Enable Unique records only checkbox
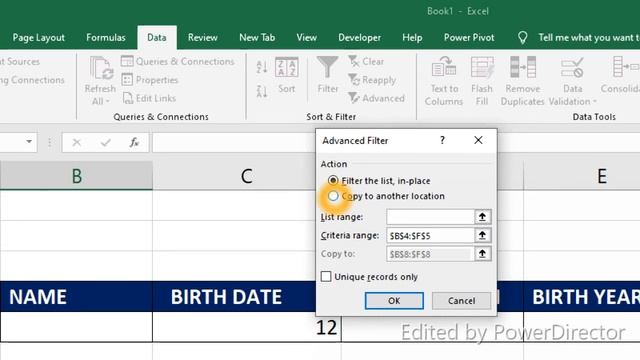 coord(326,277)
